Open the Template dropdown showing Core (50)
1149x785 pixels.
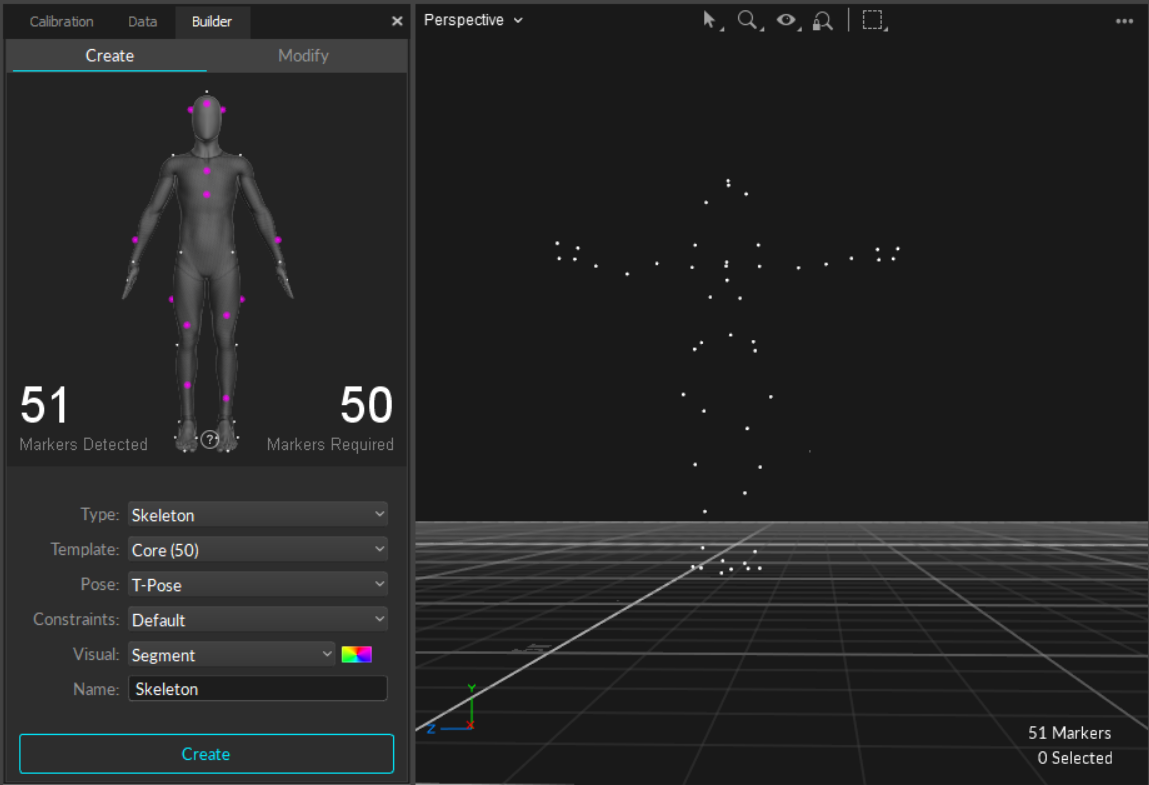(257, 549)
